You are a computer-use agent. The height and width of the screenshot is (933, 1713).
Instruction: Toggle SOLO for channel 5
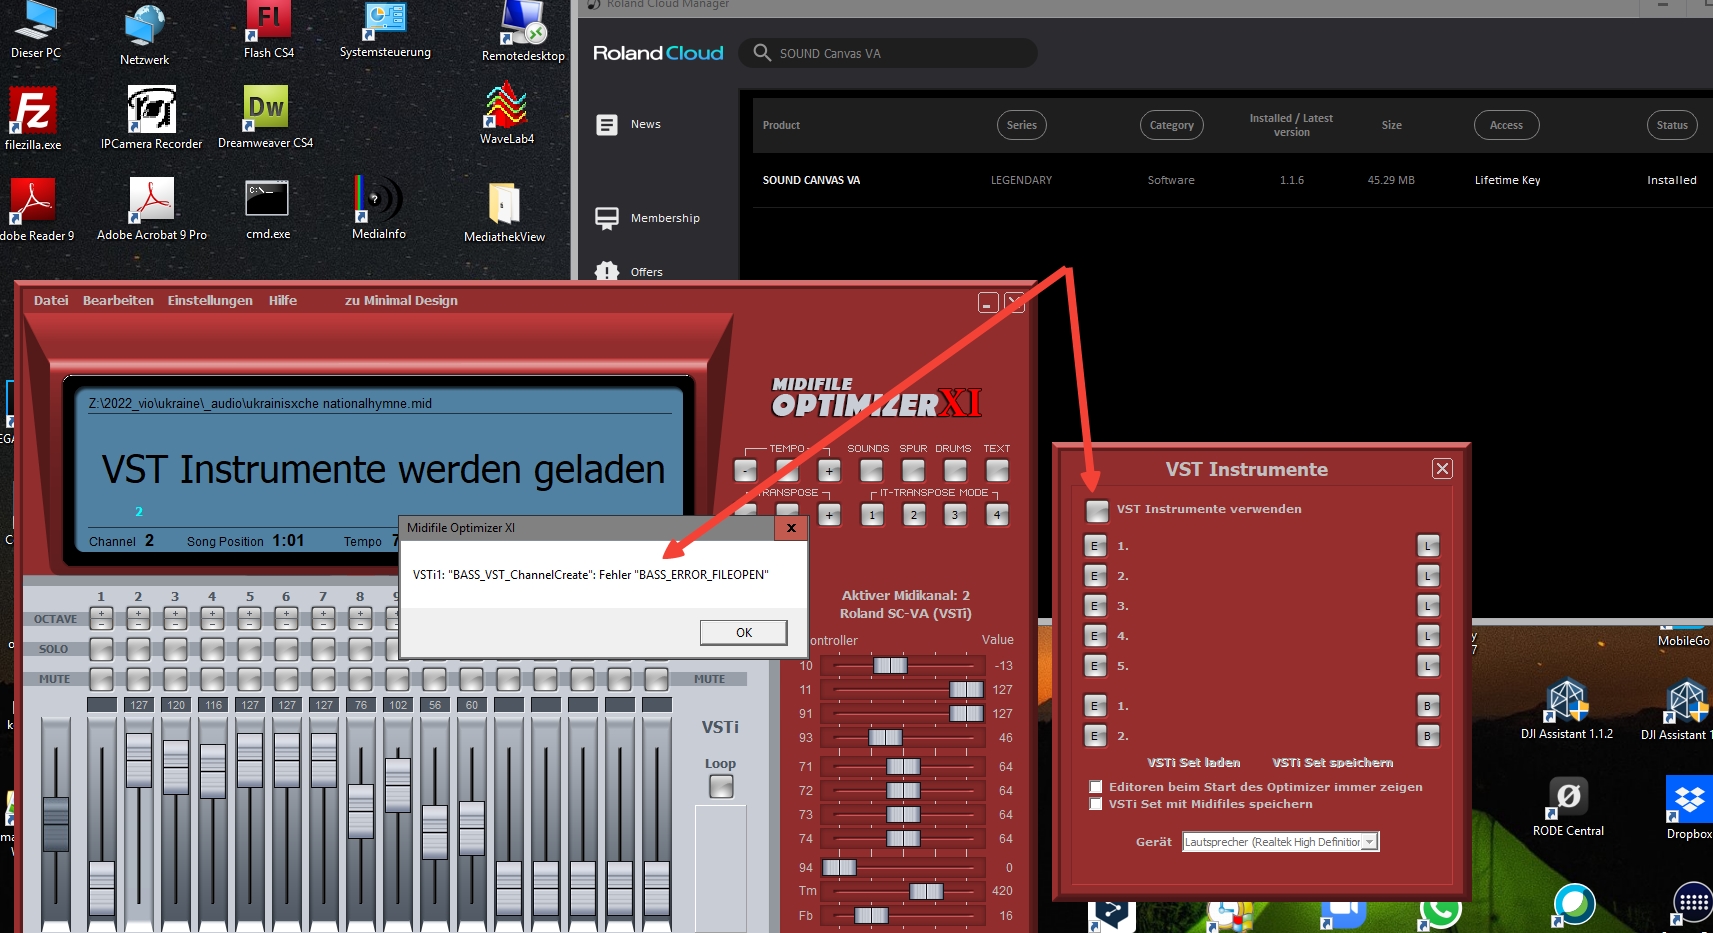[249, 649]
